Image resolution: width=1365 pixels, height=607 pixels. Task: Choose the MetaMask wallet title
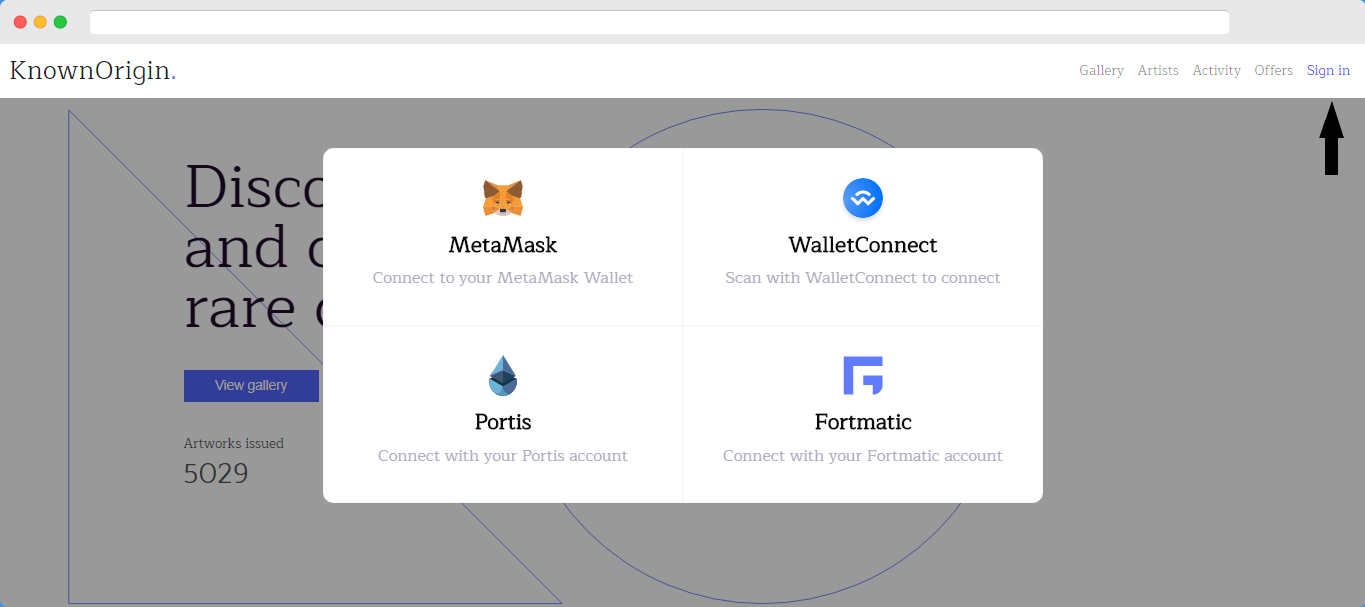pyautogui.click(x=503, y=245)
